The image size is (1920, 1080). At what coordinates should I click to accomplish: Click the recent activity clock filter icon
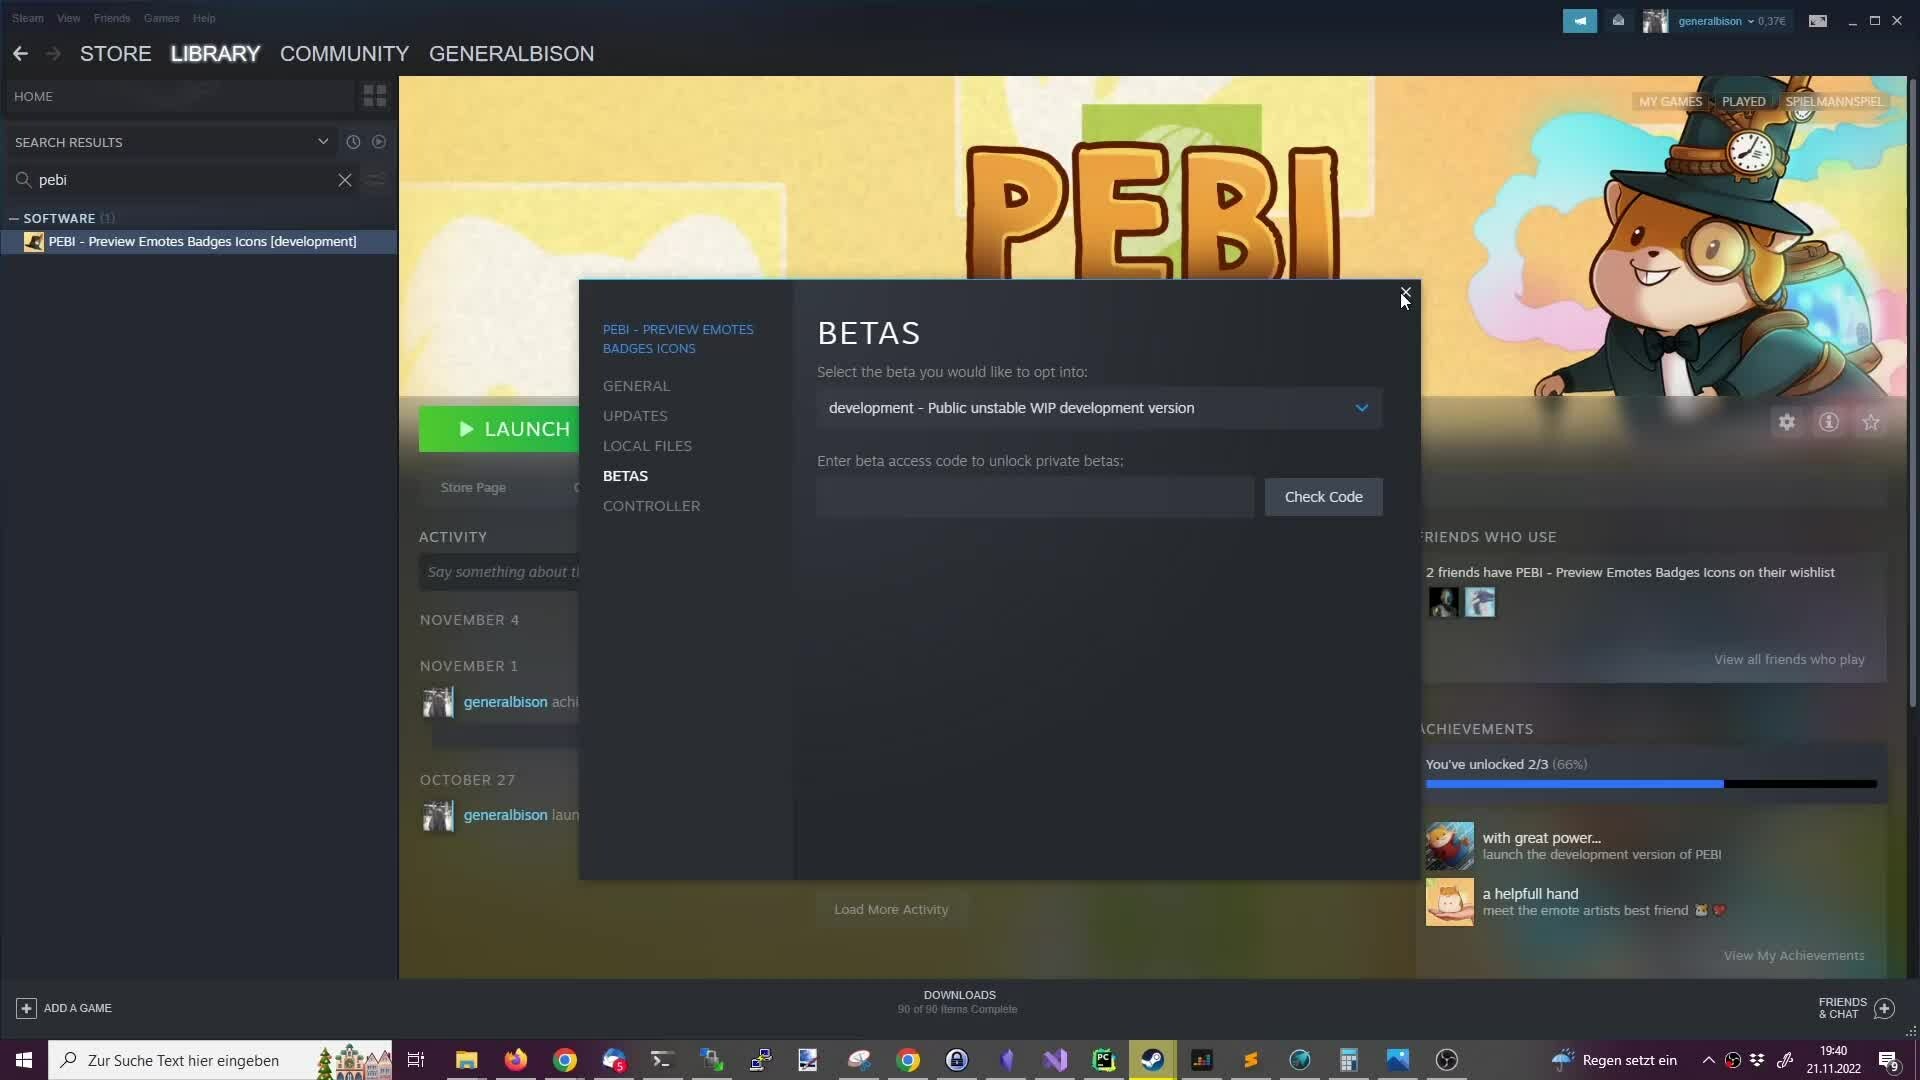coord(353,142)
